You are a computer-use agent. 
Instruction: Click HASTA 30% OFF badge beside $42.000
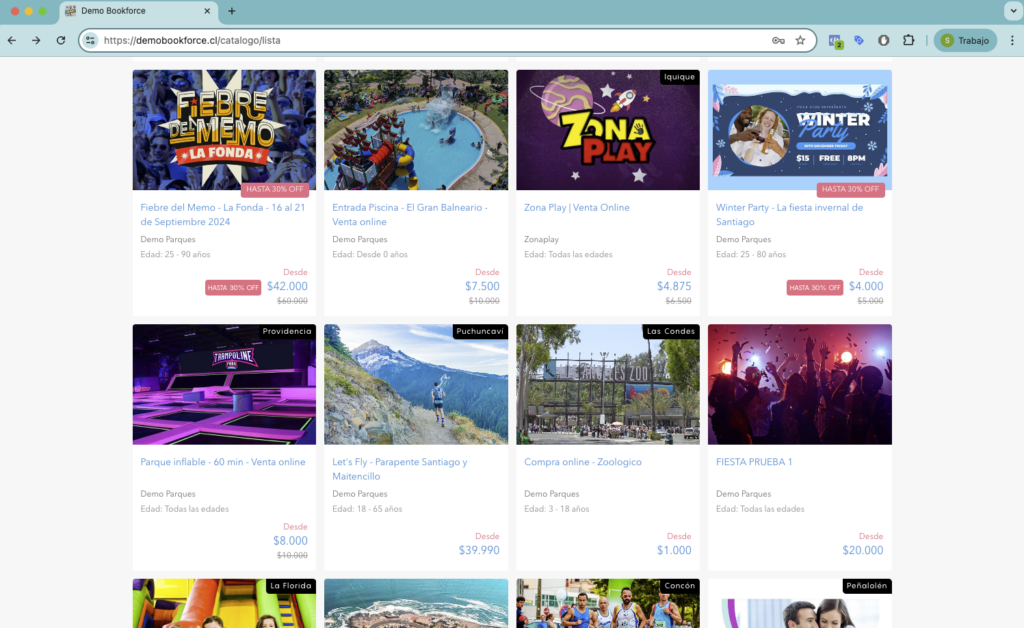[233, 288]
